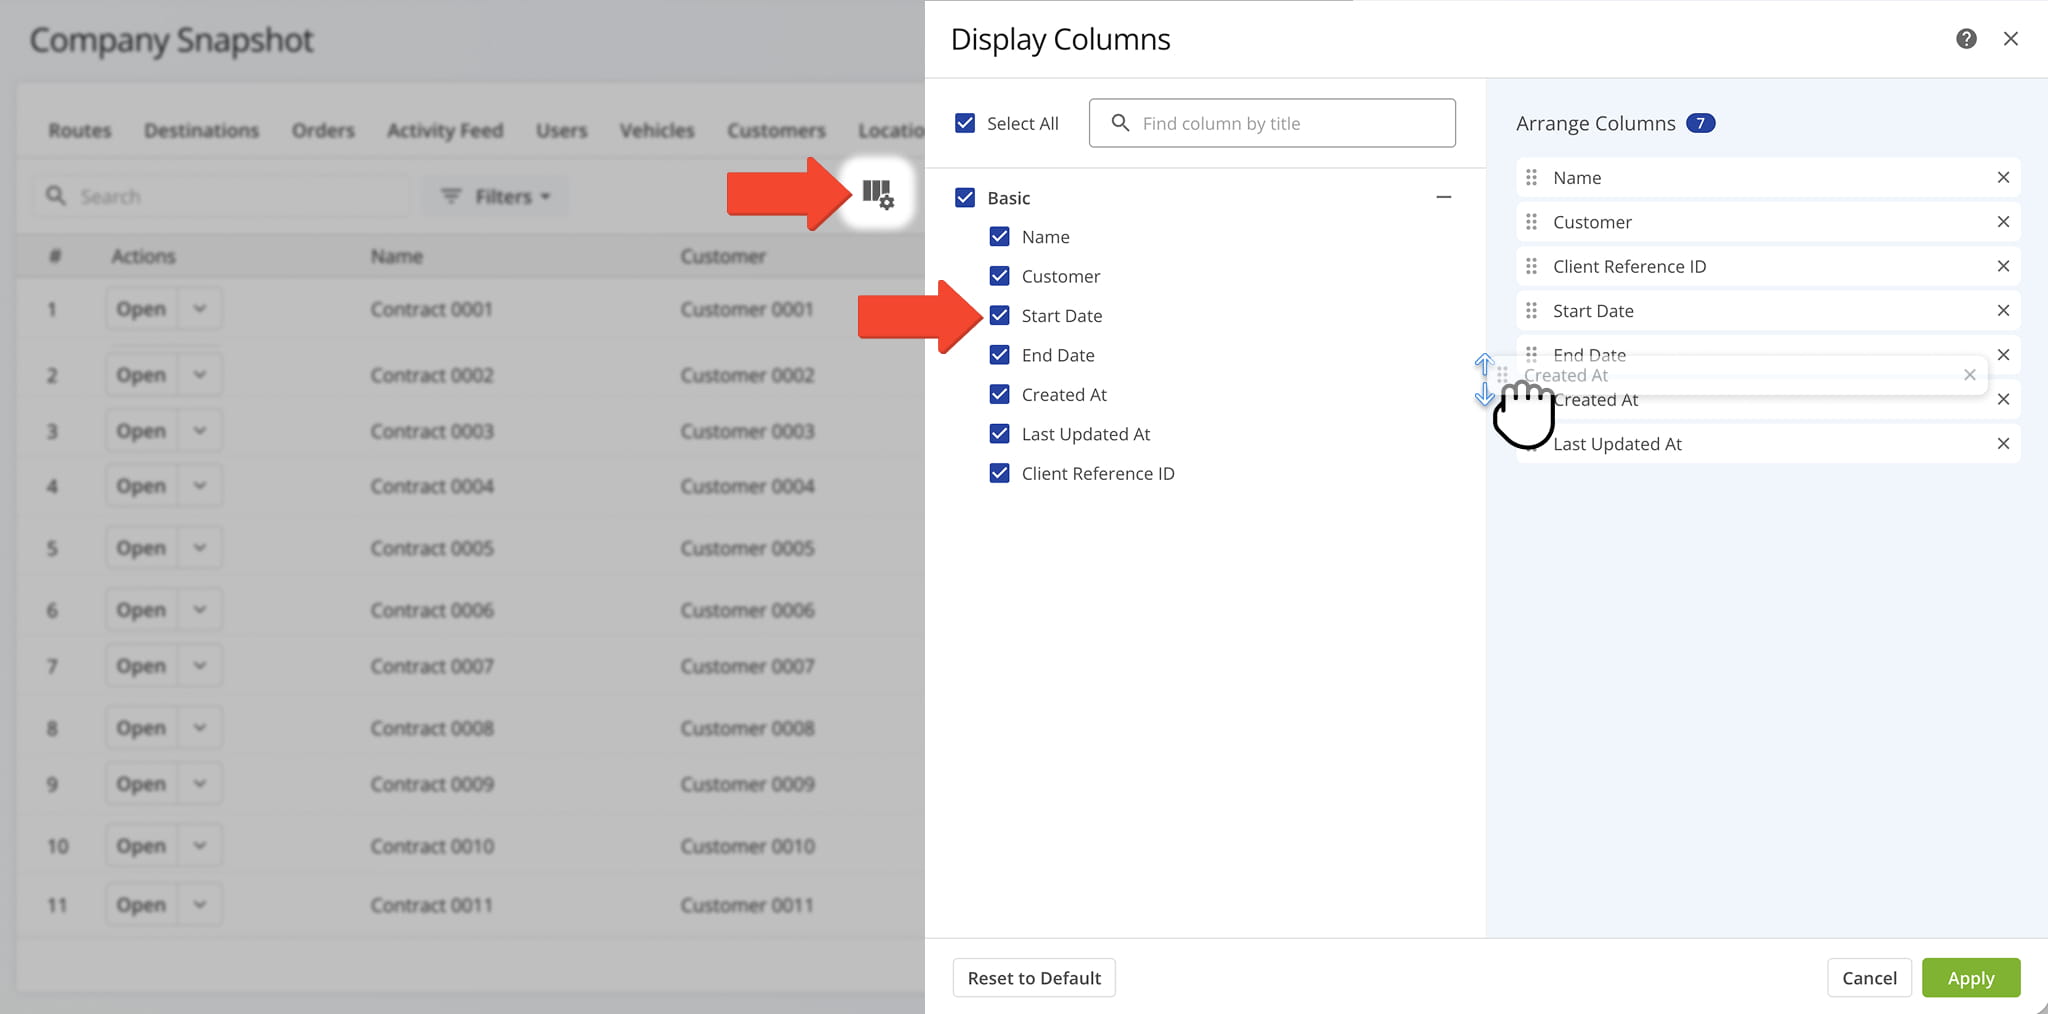
Task: Collapse the Basic column group
Action: click(1443, 197)
